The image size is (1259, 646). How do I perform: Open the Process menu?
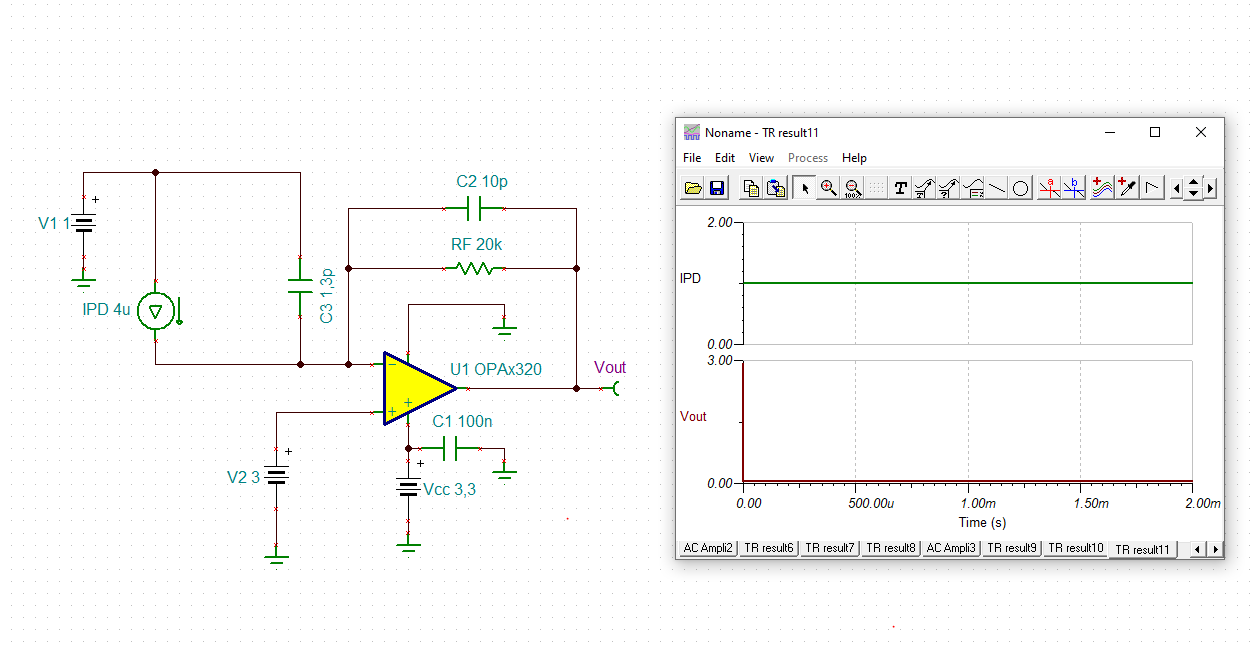point(808,158)
